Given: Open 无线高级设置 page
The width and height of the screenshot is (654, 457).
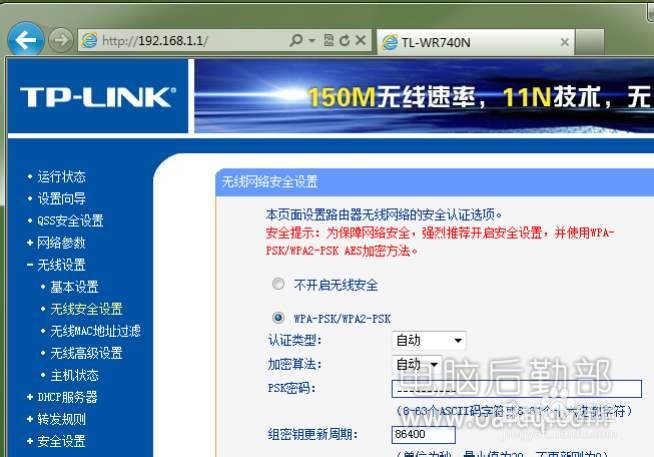Looking at the screenshot, I should [86, 353].
